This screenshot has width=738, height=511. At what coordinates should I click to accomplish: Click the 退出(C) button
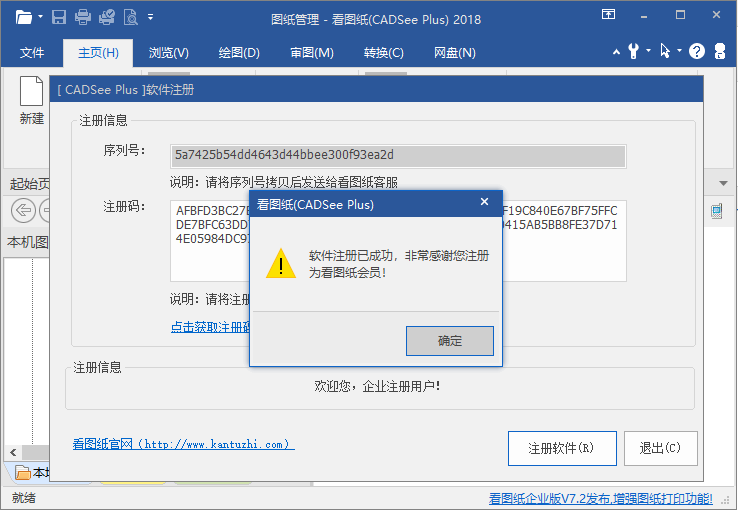(x=660, y=448)
